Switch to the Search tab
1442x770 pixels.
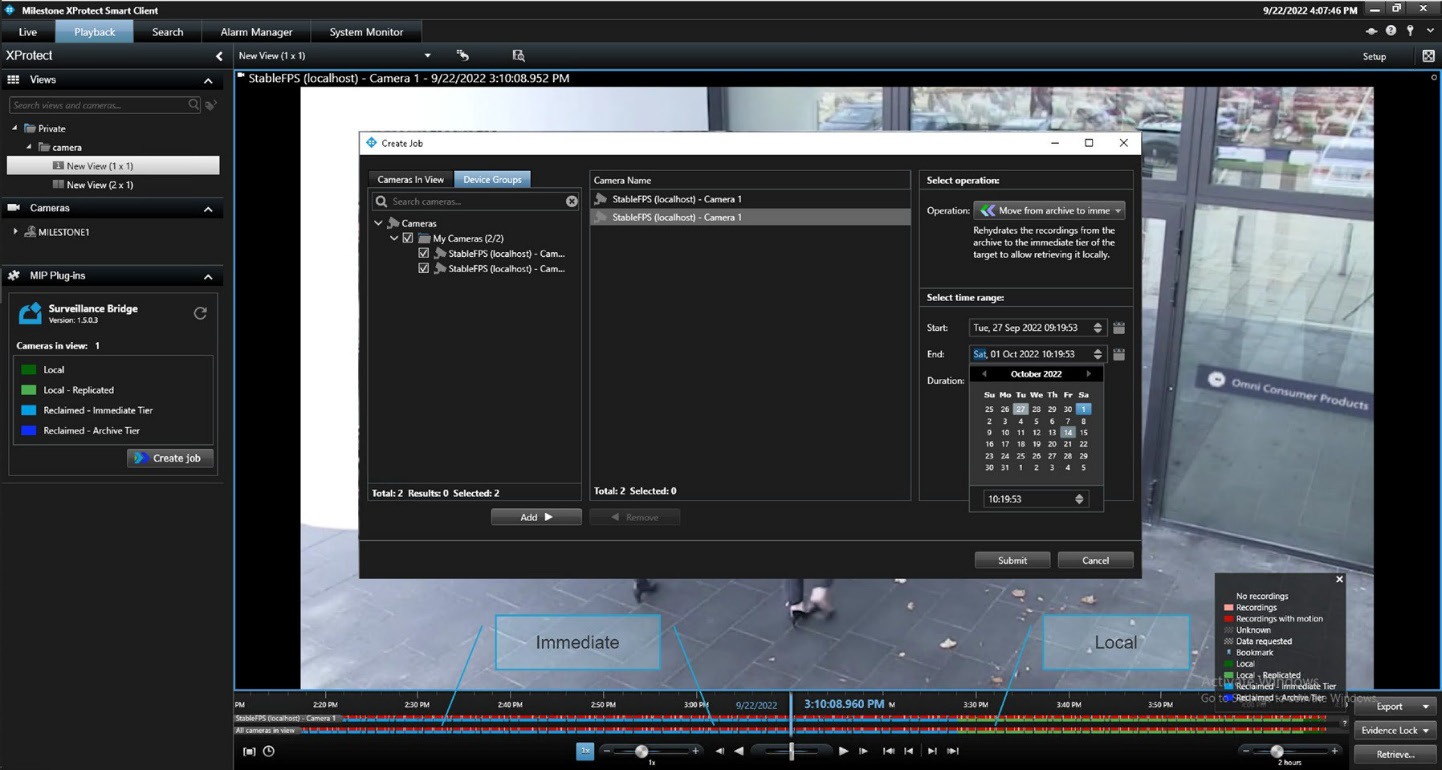[167, 32]
